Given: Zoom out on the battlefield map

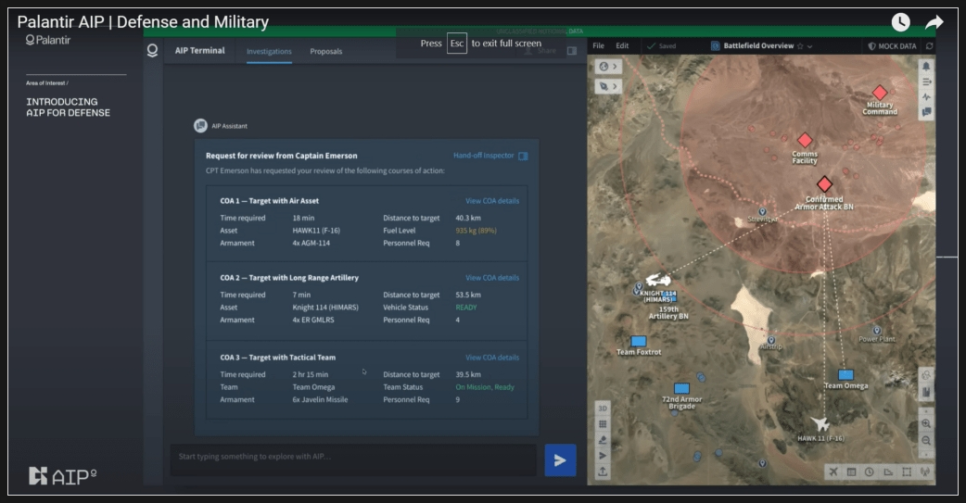Looking at the screenshot, I should click(x=926, y=440).
